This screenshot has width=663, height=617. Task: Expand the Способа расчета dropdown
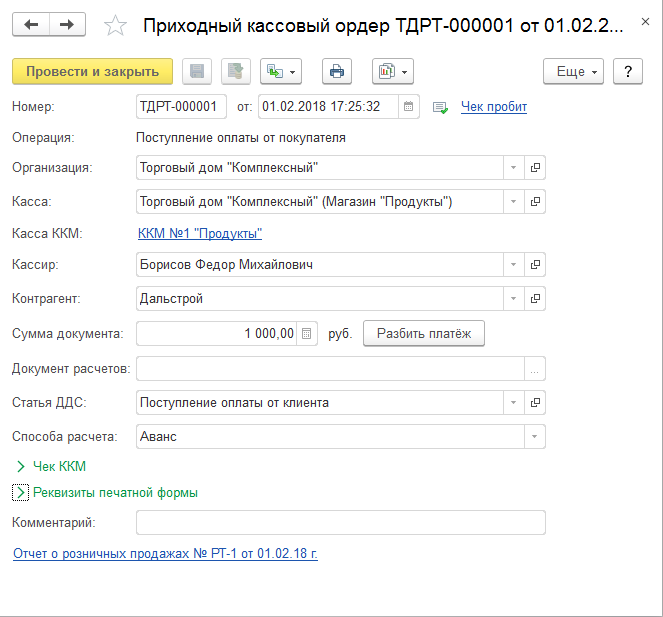click(x=535, y=437)
